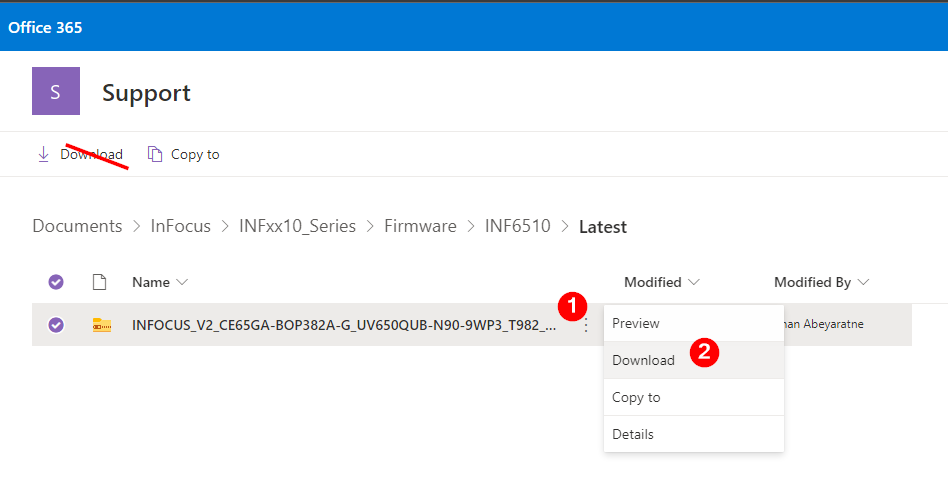Click the file type column header icon
Image resolution: width=948 pixels, height=482 pixels.
99,282
